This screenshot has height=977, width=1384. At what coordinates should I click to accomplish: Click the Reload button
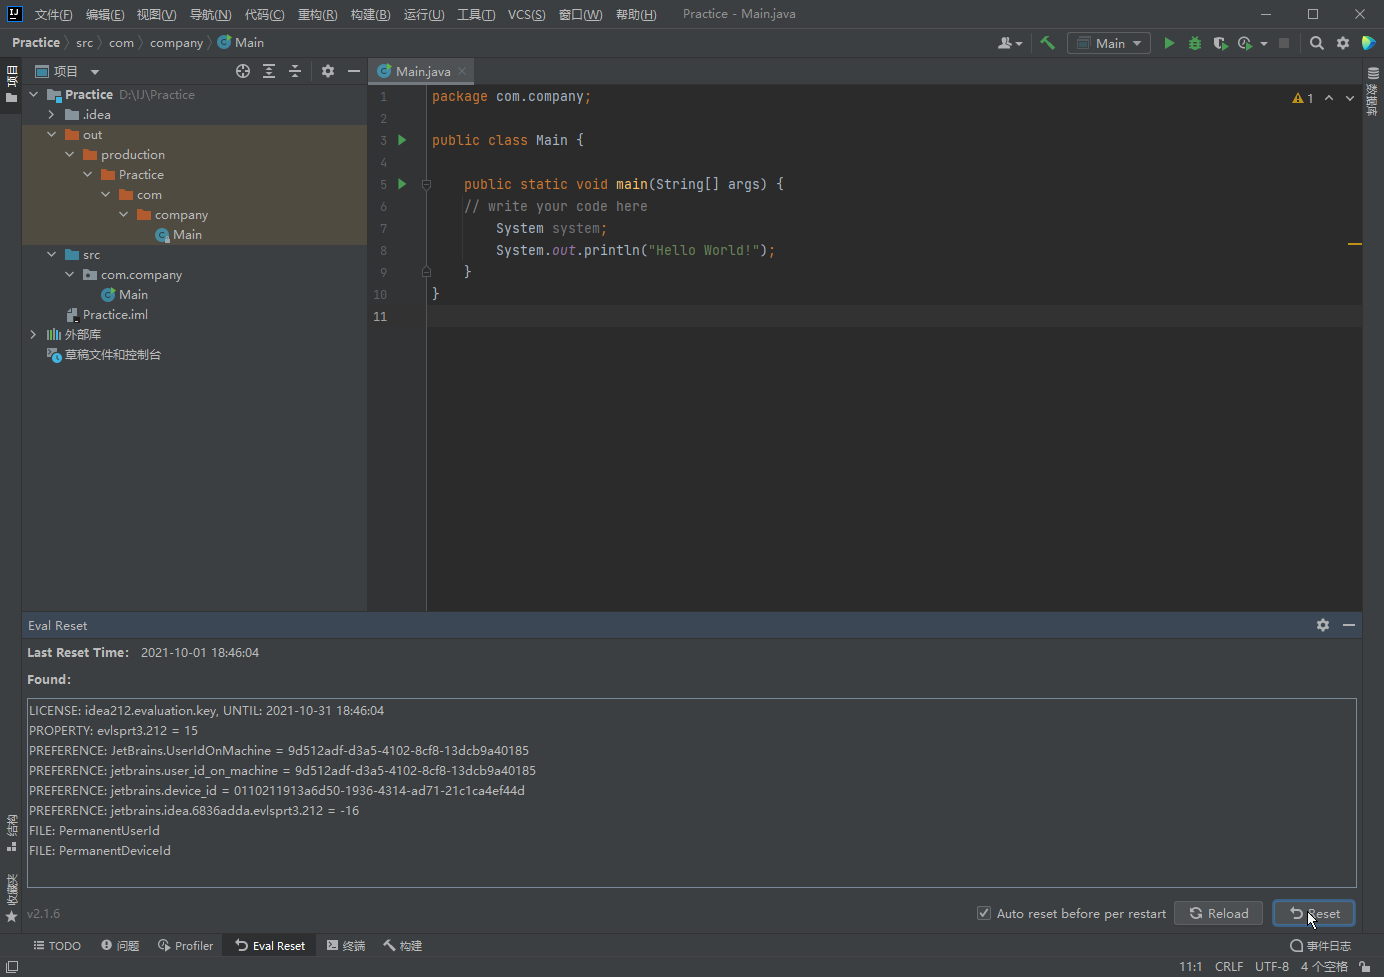click(x=1218, y=913)
